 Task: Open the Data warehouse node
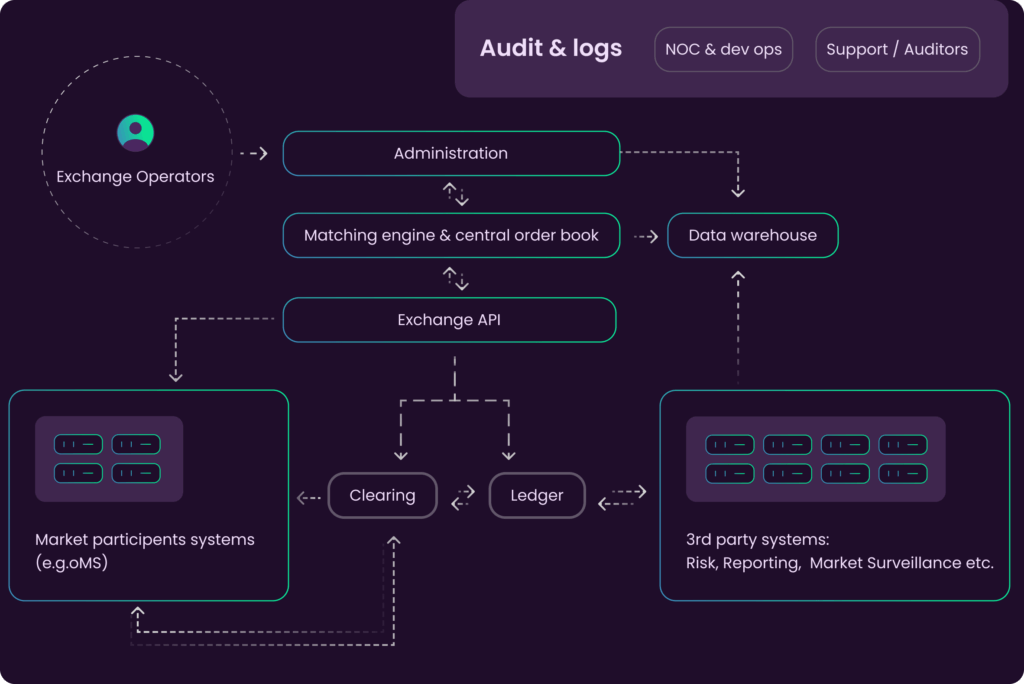click(753, 235)
